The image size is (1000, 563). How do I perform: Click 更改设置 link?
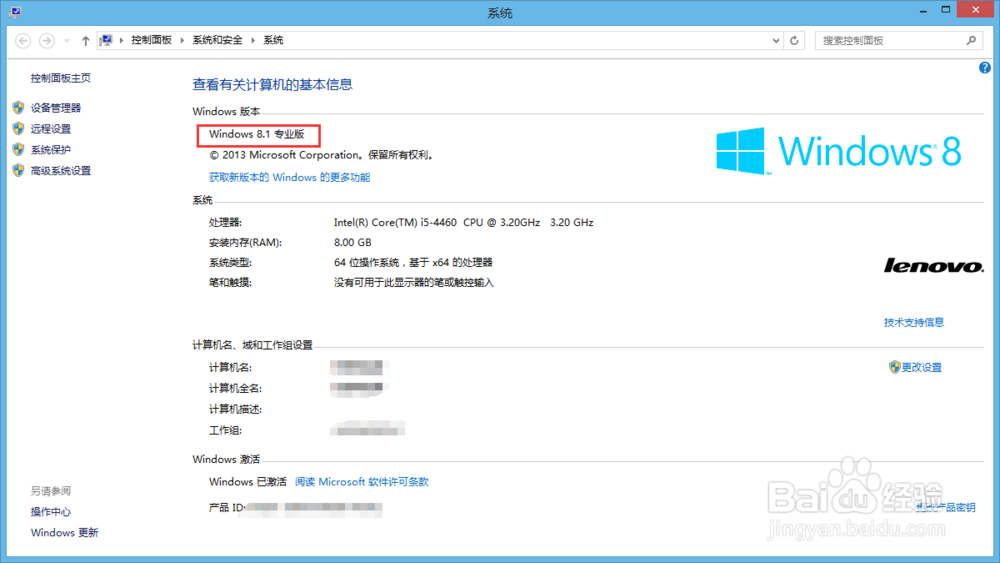[x=922, y=367]
